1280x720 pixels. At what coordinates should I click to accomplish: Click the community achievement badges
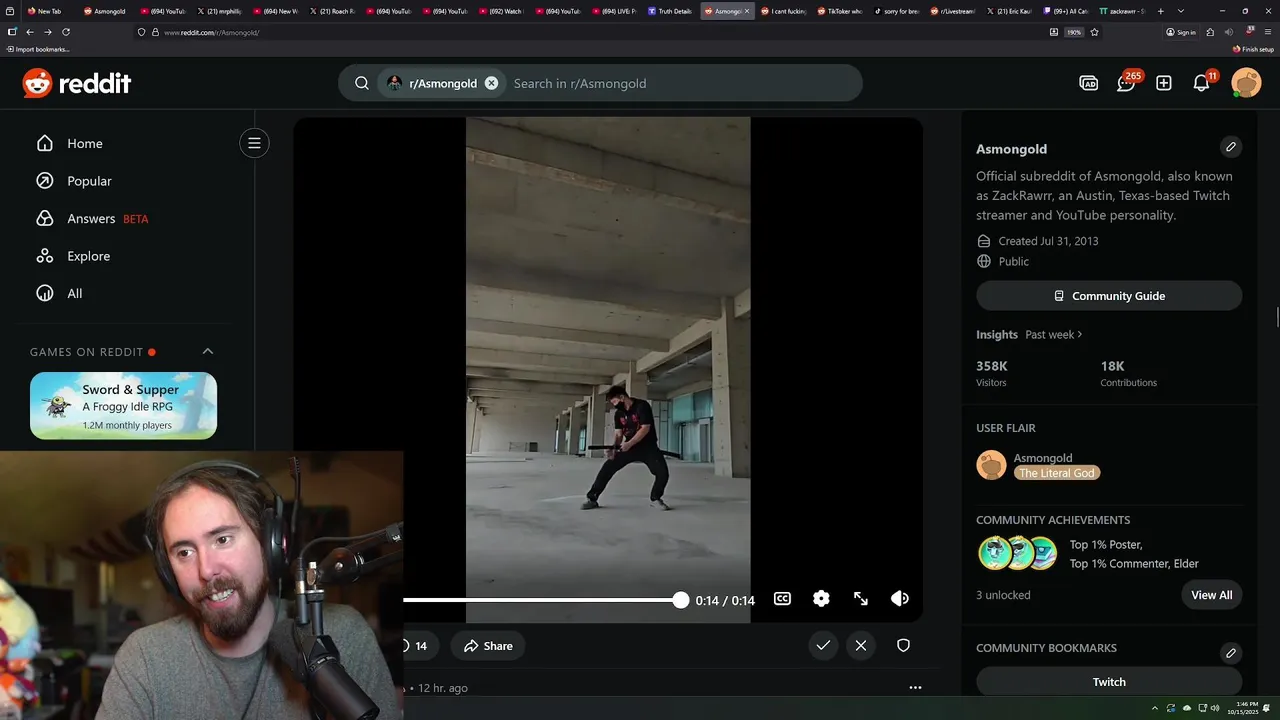1018,553
